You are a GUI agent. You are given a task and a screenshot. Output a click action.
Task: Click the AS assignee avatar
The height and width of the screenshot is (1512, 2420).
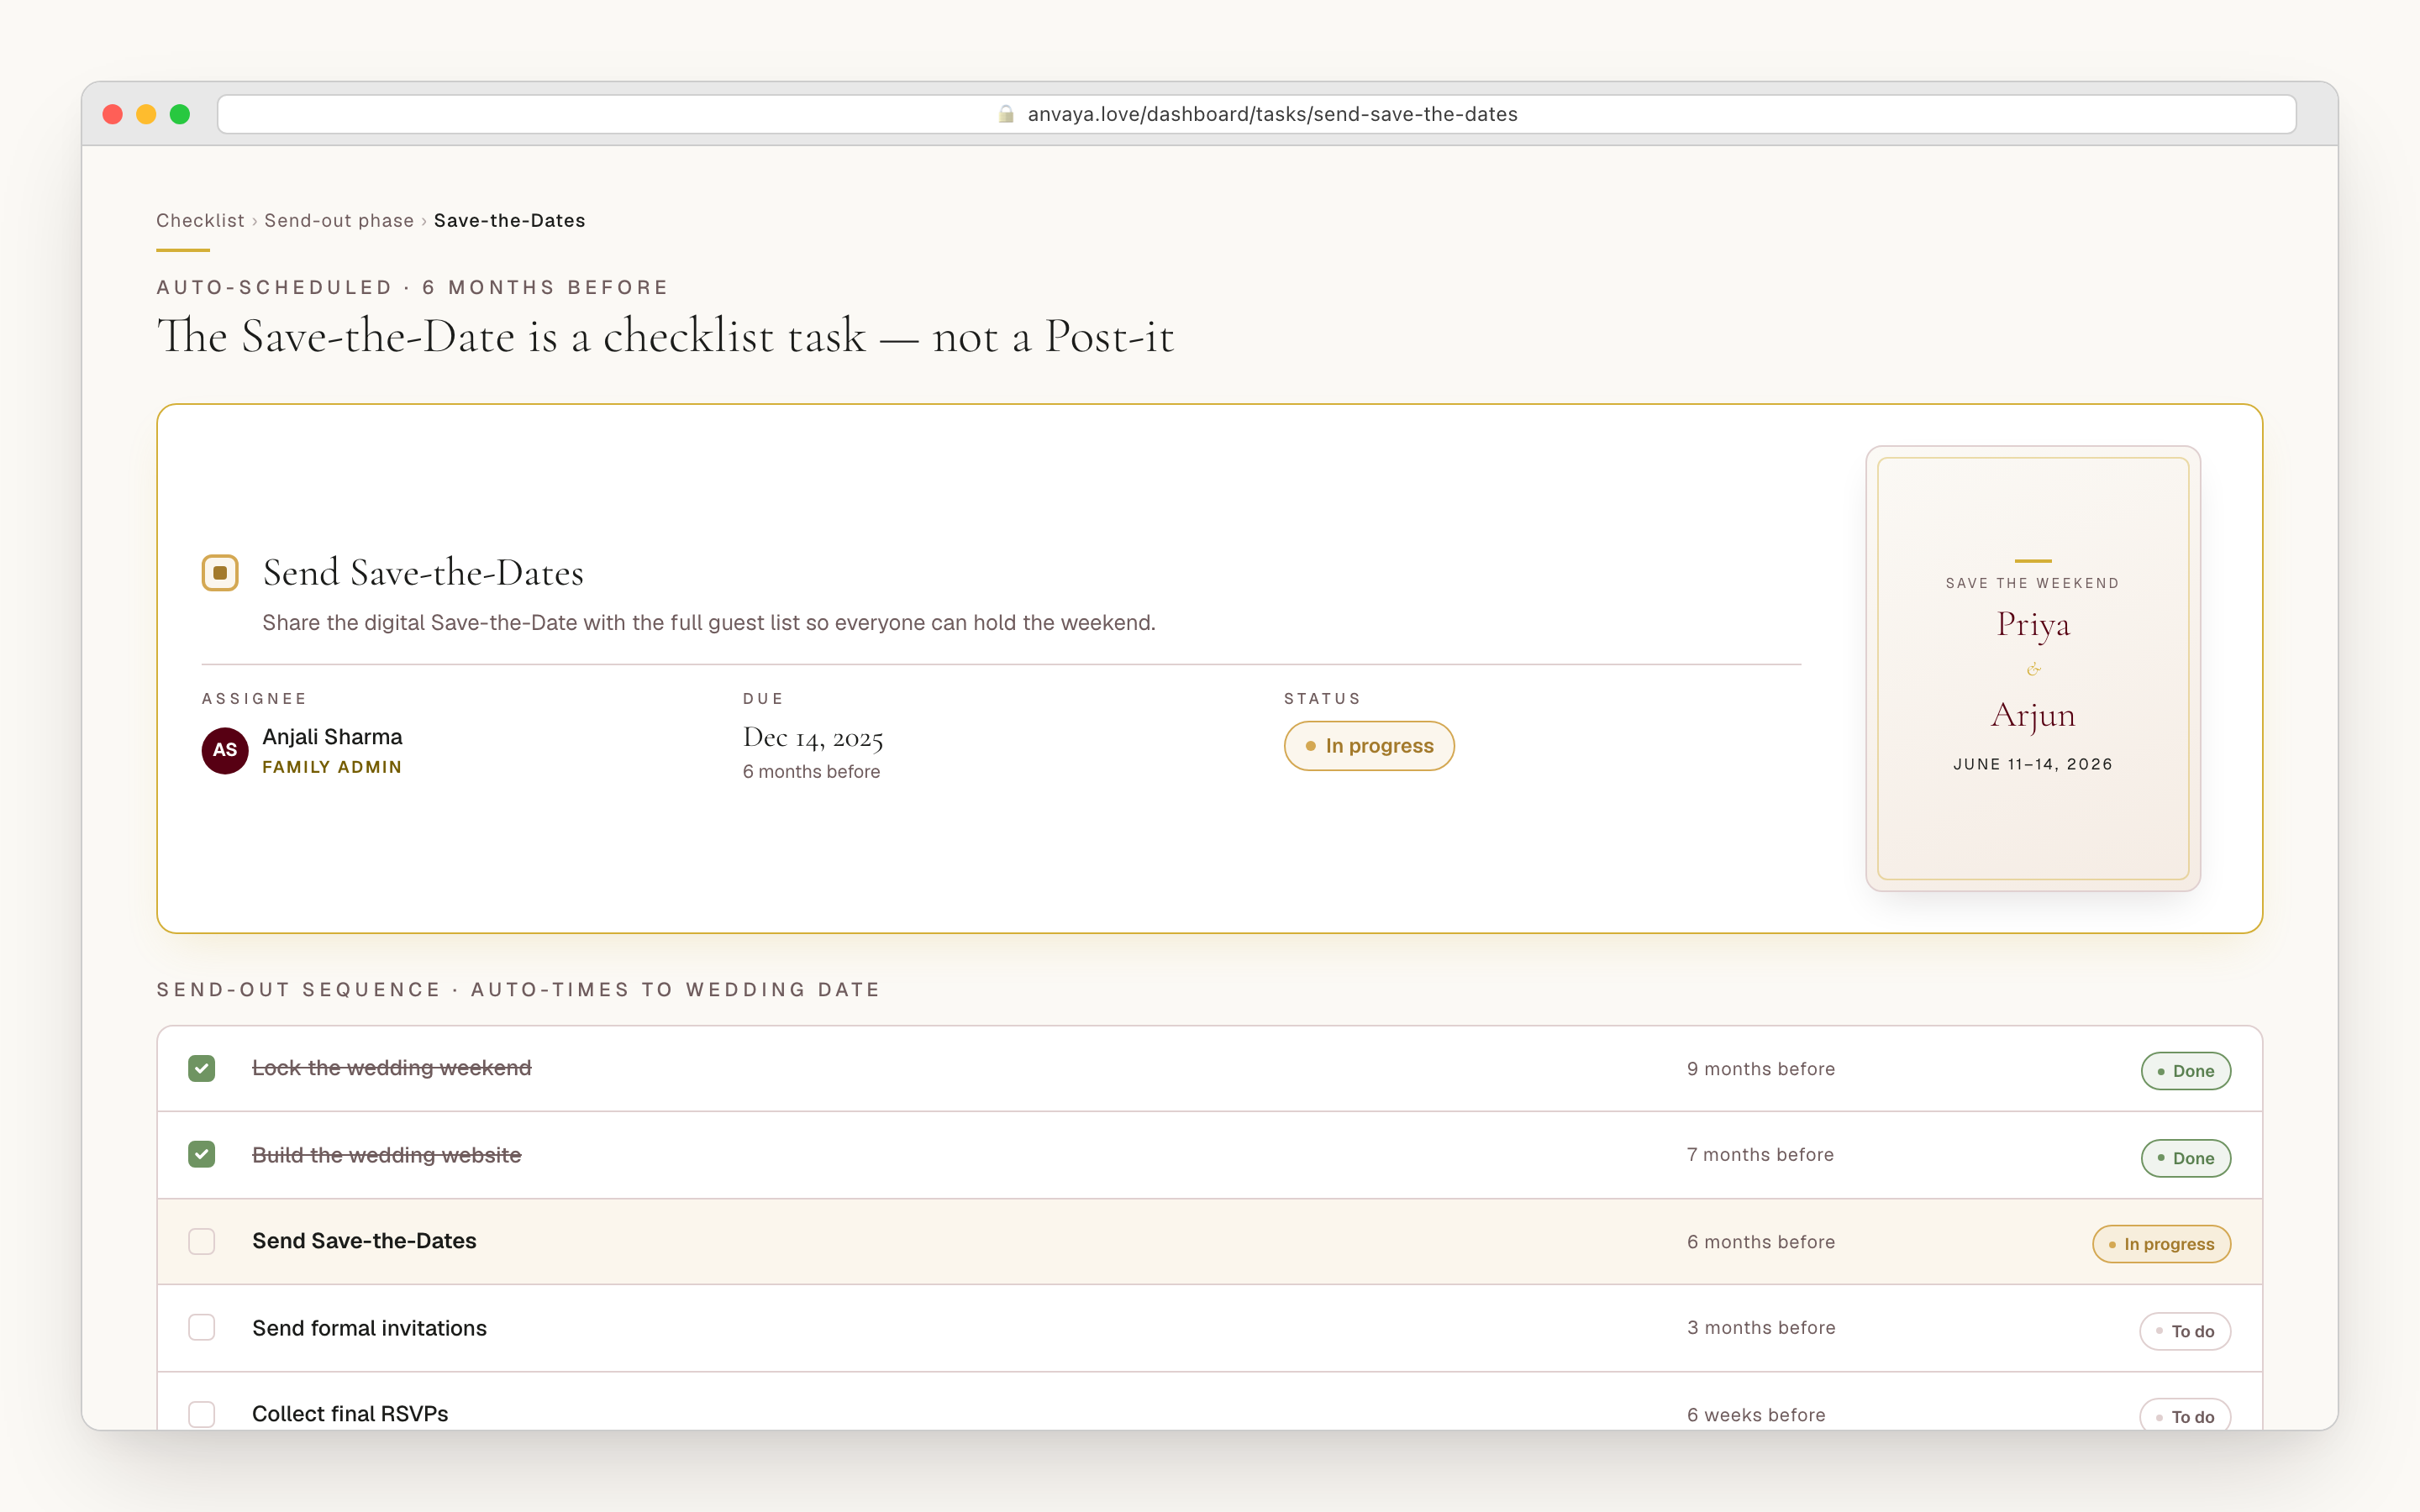click(x=225, y=750)
